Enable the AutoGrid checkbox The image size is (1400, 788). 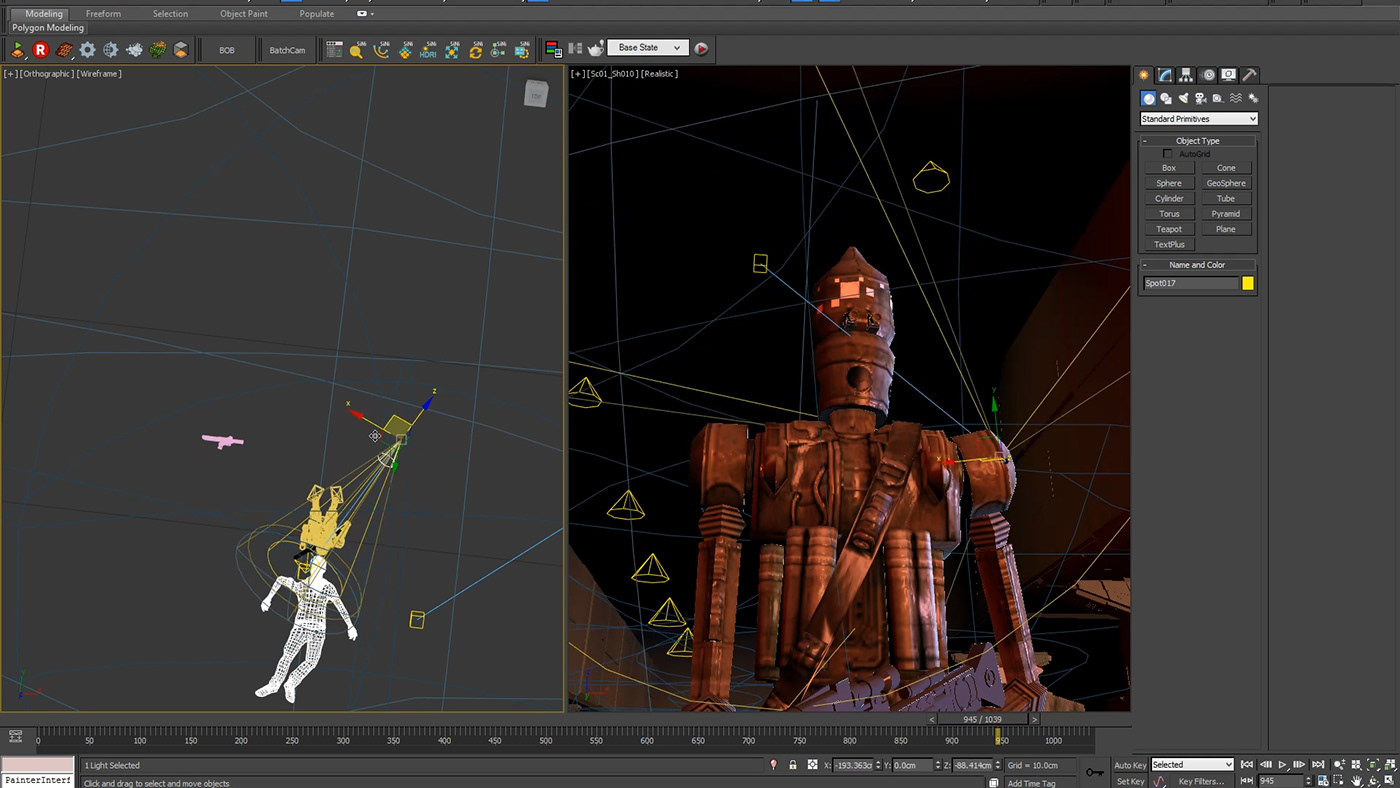coord(1167,154)
